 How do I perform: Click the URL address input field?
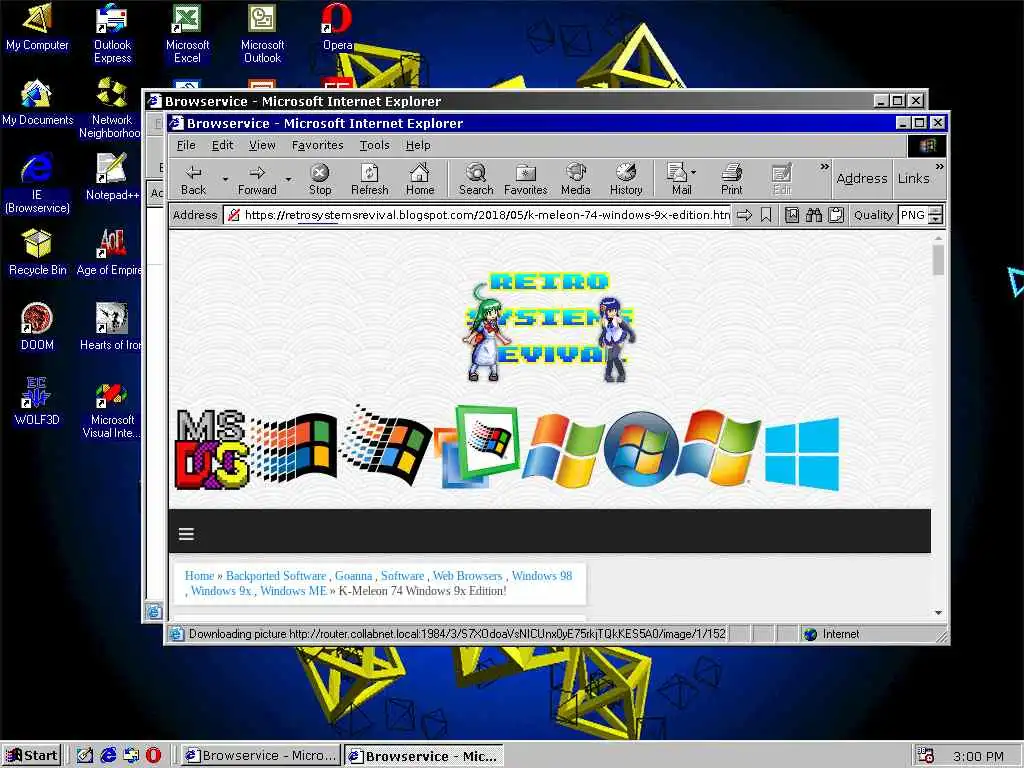tap(477, 215)
